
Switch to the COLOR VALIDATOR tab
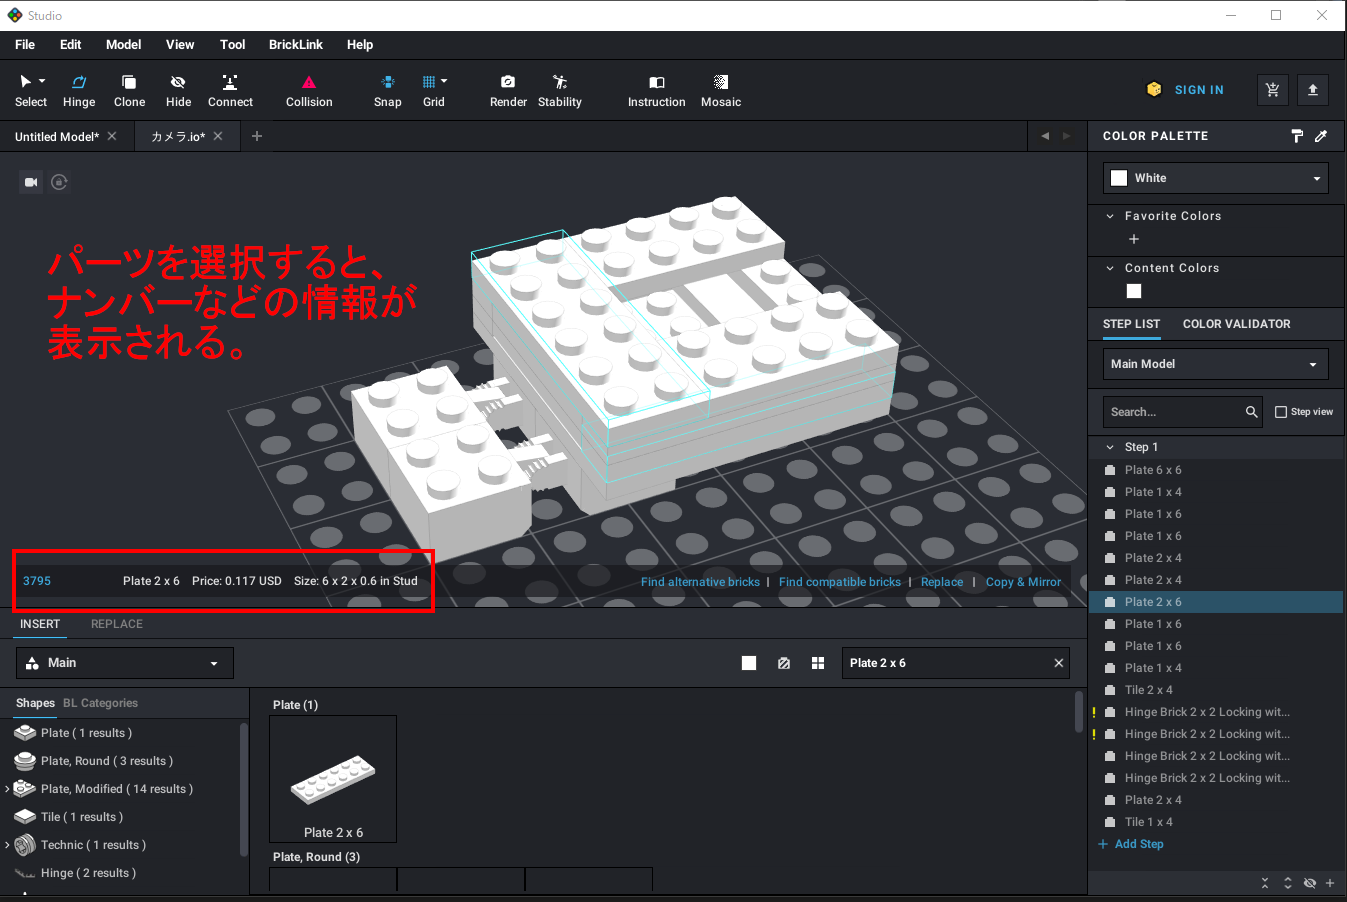point(1236,324)
